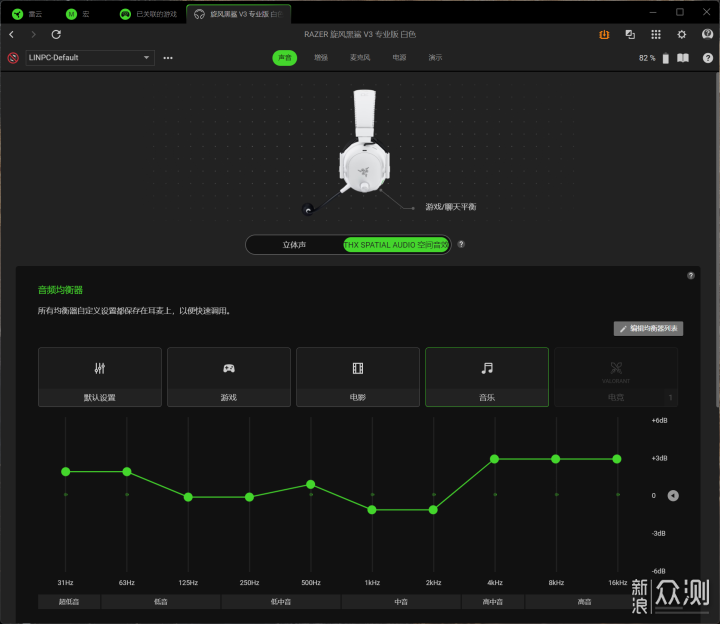Click the 8kHz equalizer slider handle
This screenshot has width=720, height=624.
coord(556,459)
